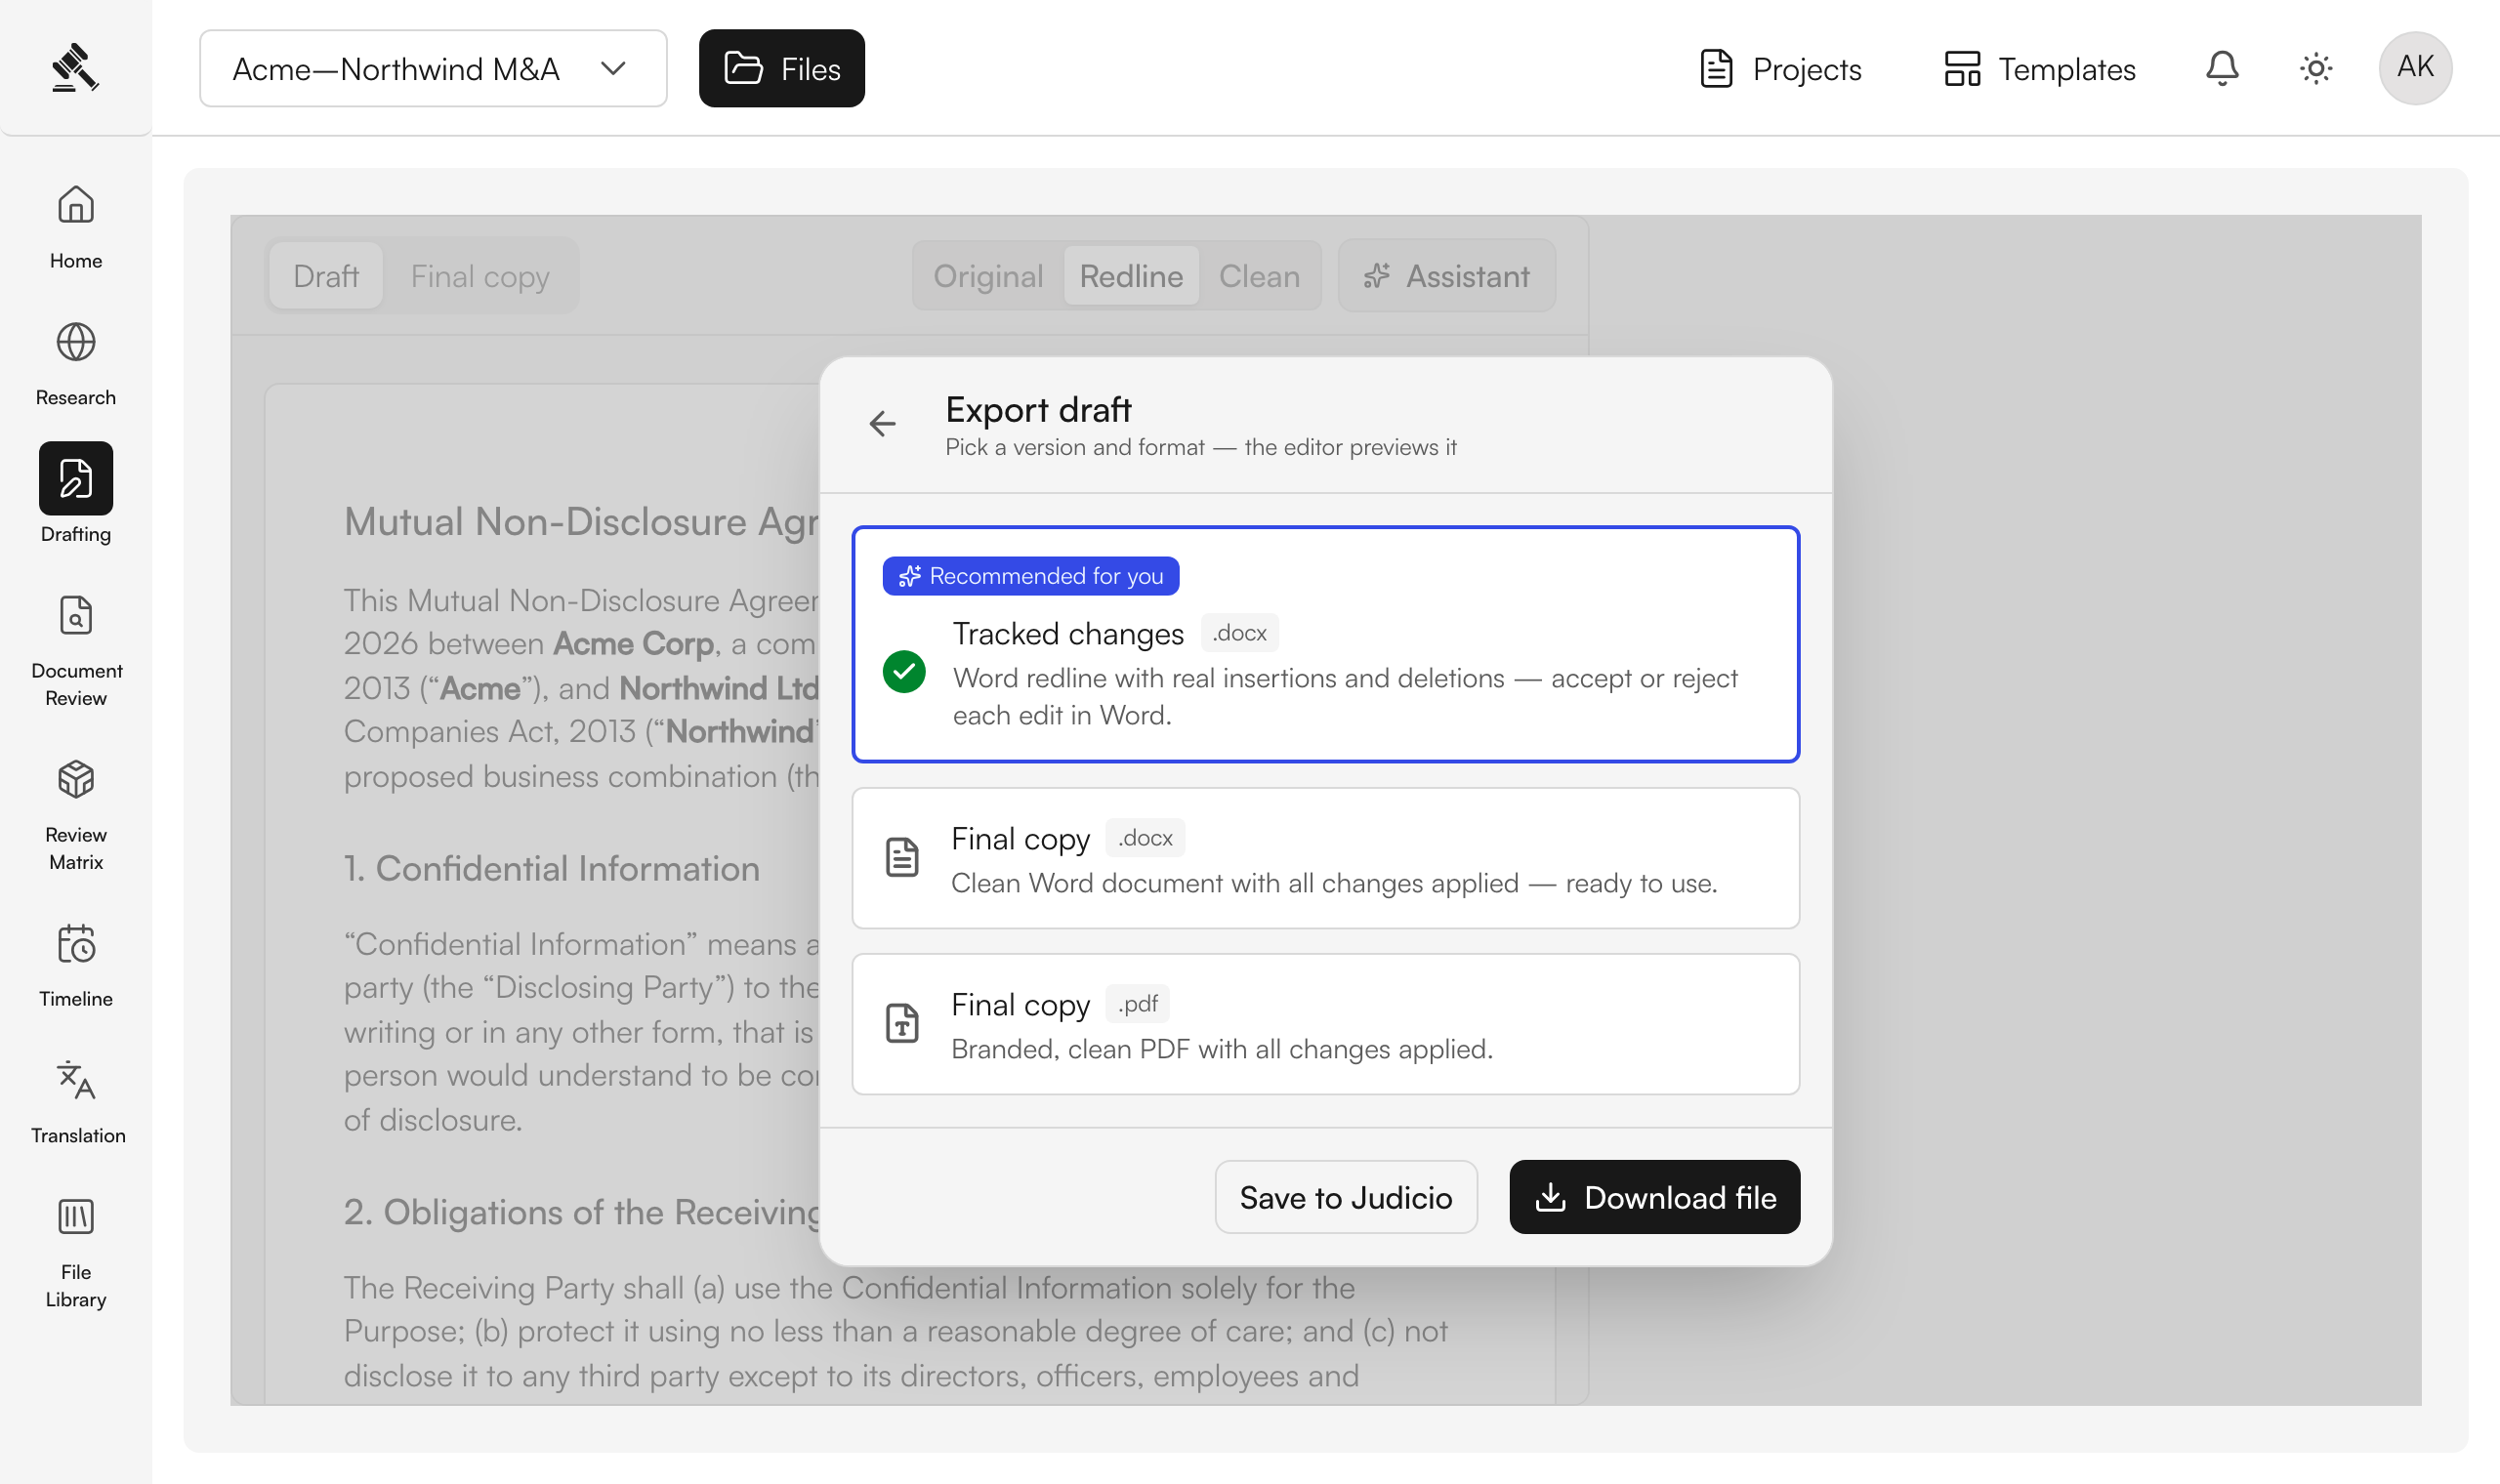Select the Tracked changes .docx option
Viewport: 2500px width, 1484px height.
(1326, 644)
